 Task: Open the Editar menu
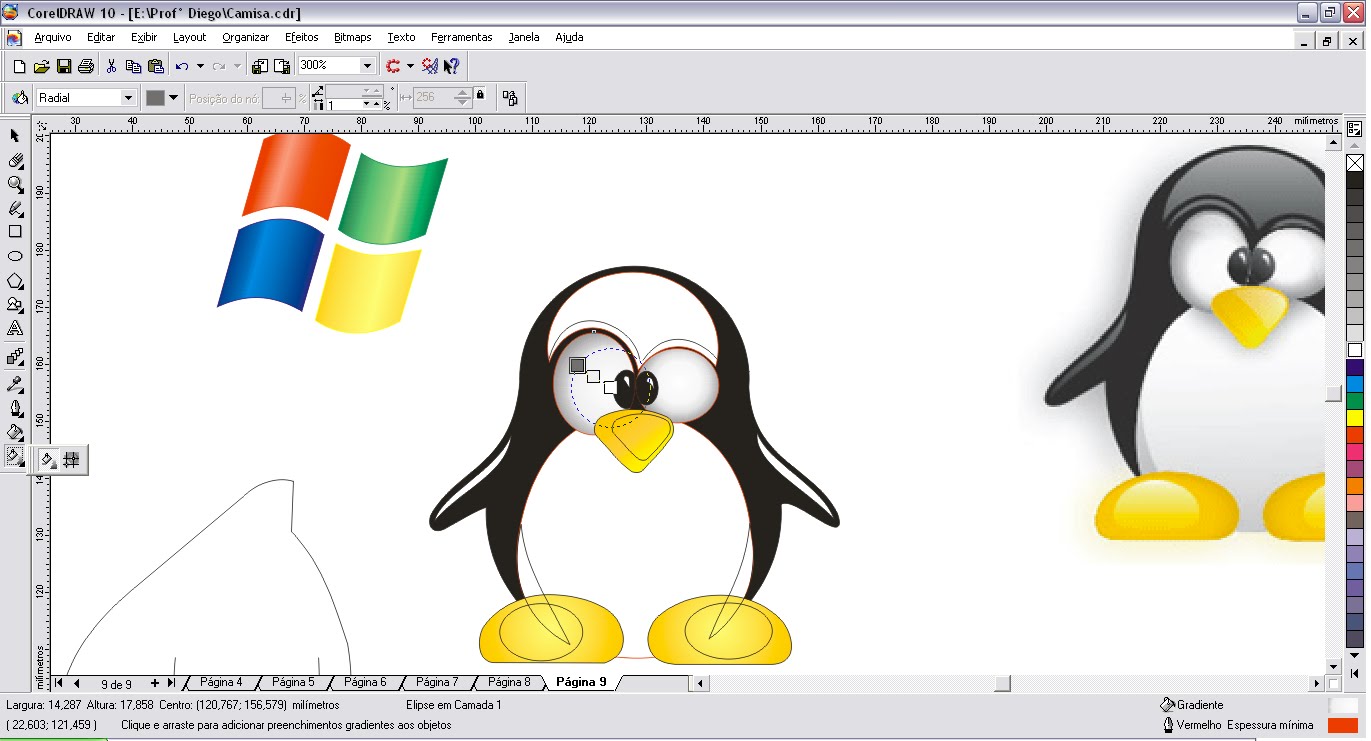tap(101, 37)
